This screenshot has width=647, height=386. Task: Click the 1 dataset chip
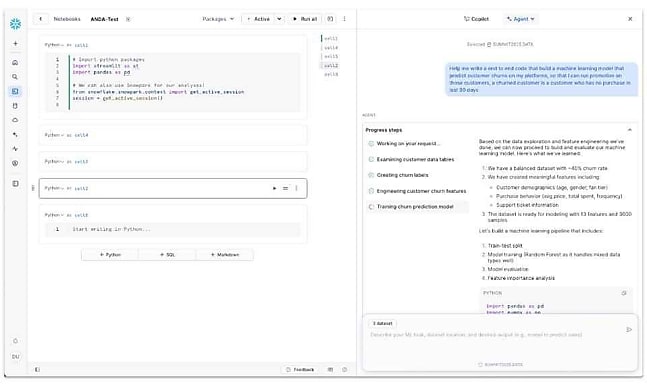[x=383, y=323]
